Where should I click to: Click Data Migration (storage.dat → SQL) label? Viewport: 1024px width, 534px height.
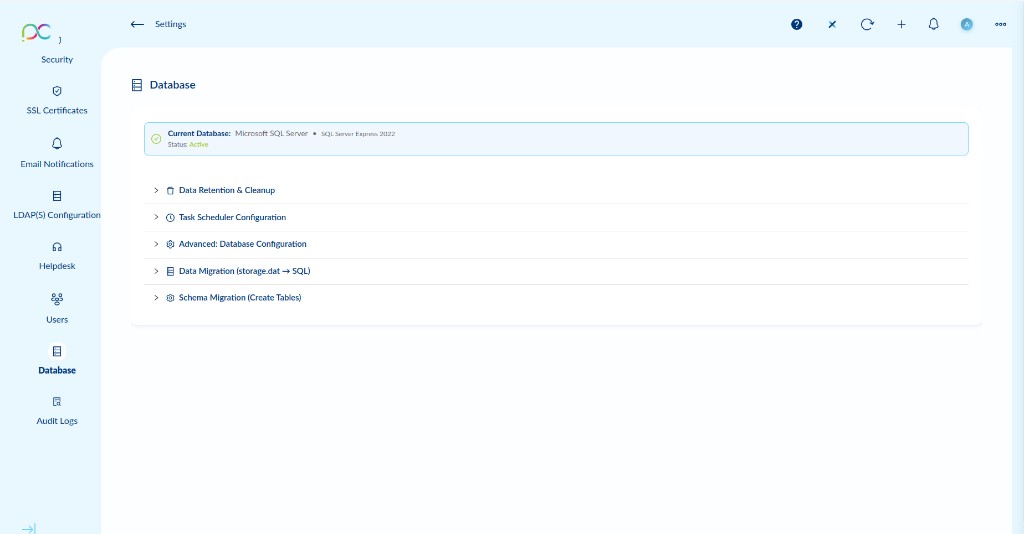[244, 271]
